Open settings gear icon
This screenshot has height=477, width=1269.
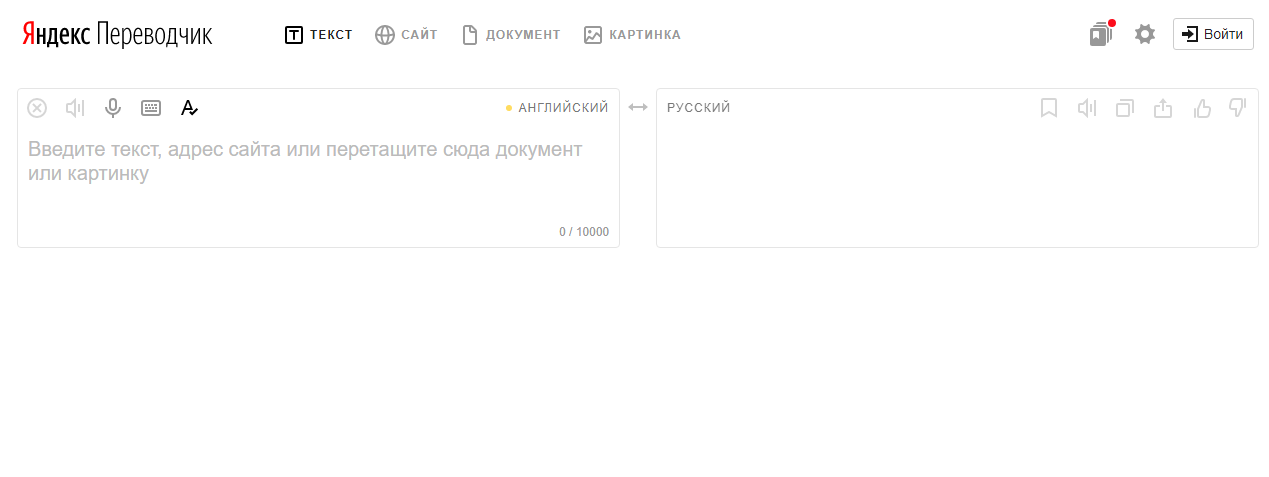(1145, 34)
